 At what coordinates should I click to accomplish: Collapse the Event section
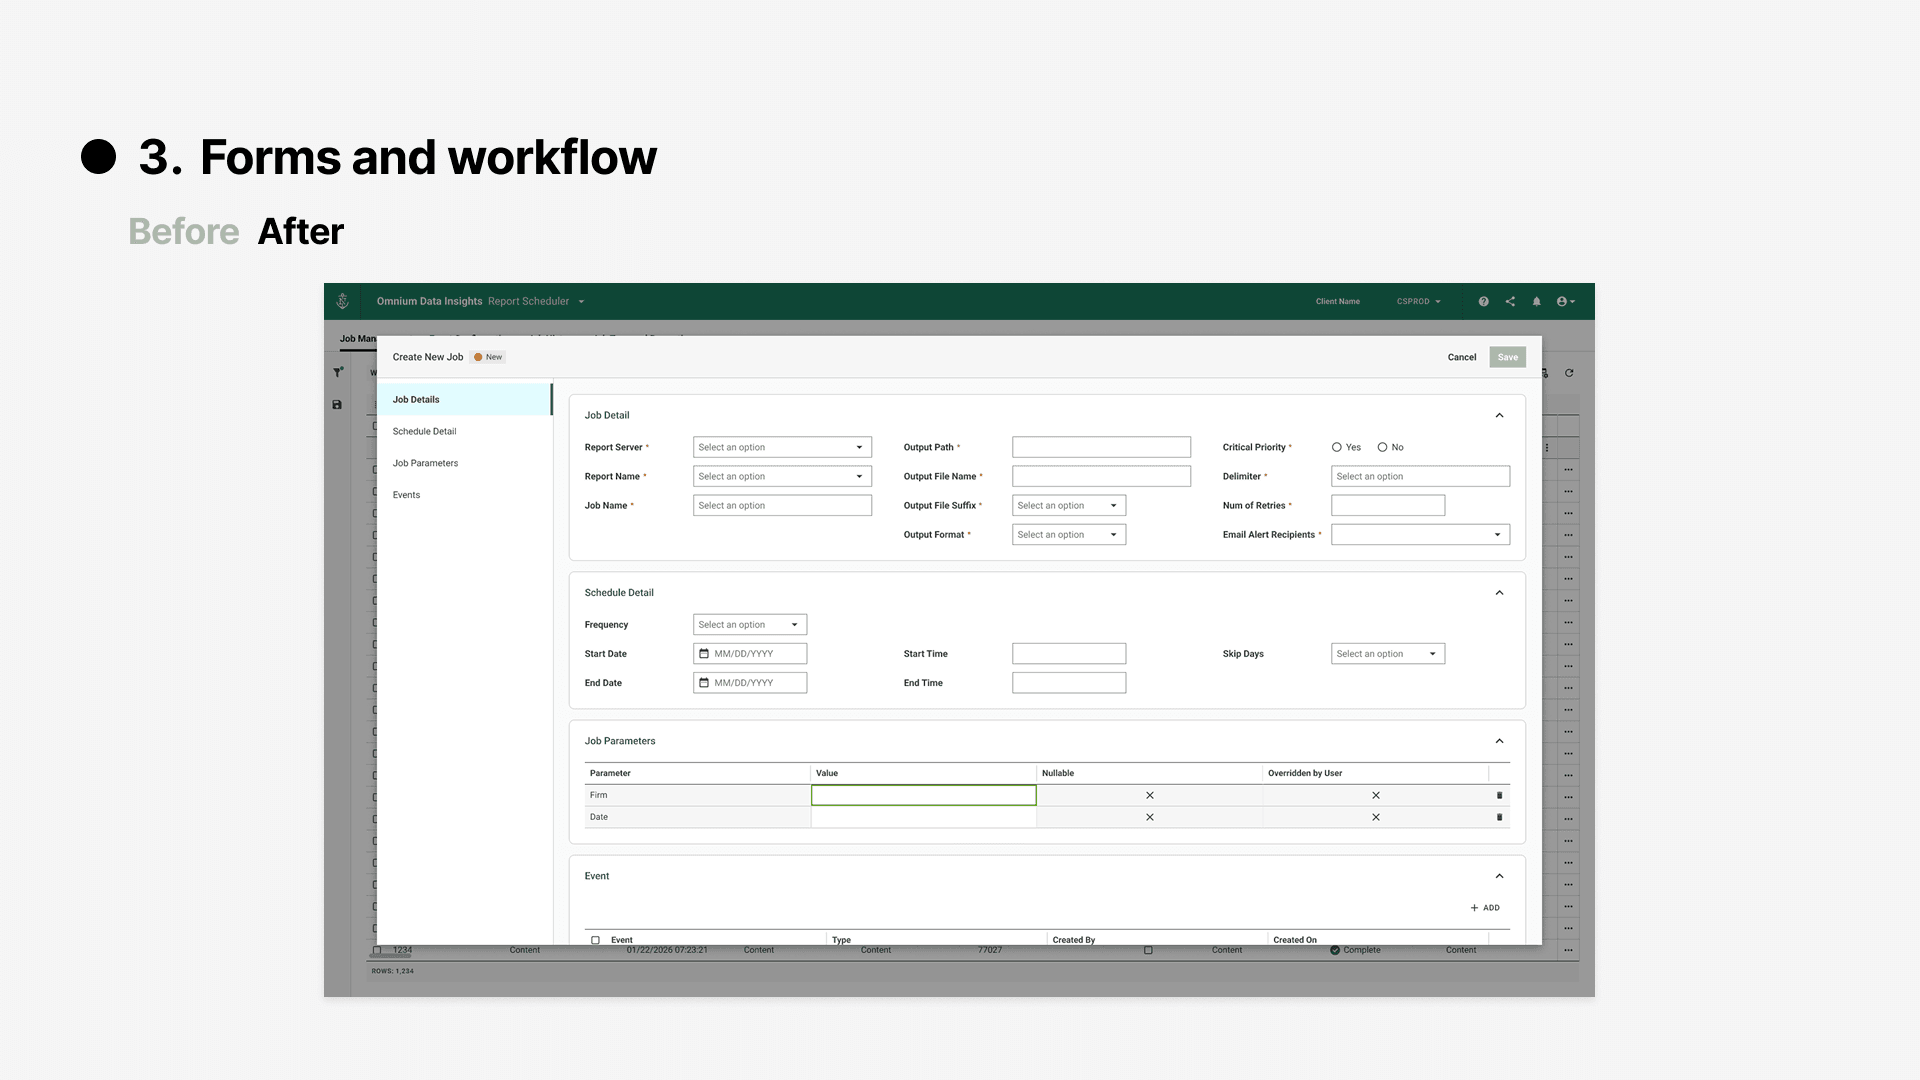1499,876
